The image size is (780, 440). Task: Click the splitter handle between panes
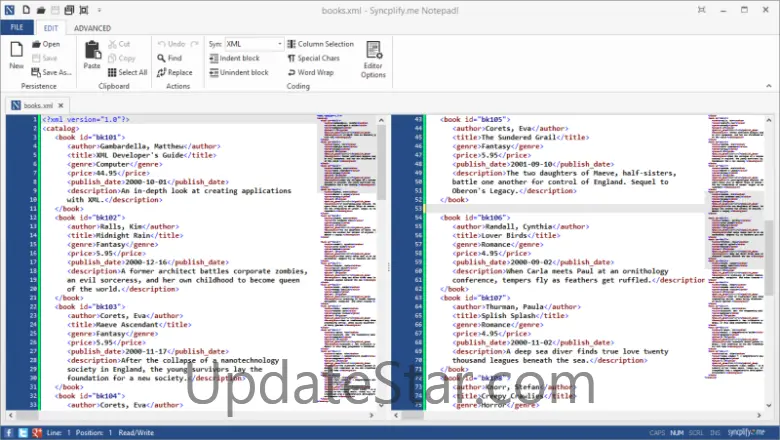tap(389, 266)
